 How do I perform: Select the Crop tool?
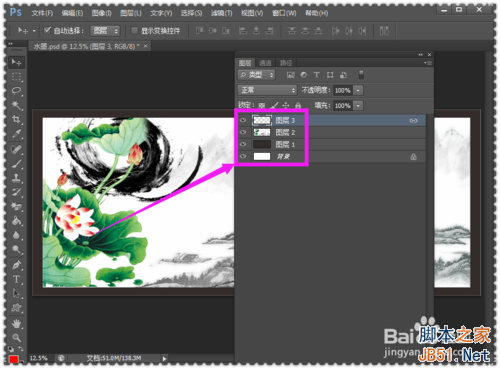click(x=16, y=119)
